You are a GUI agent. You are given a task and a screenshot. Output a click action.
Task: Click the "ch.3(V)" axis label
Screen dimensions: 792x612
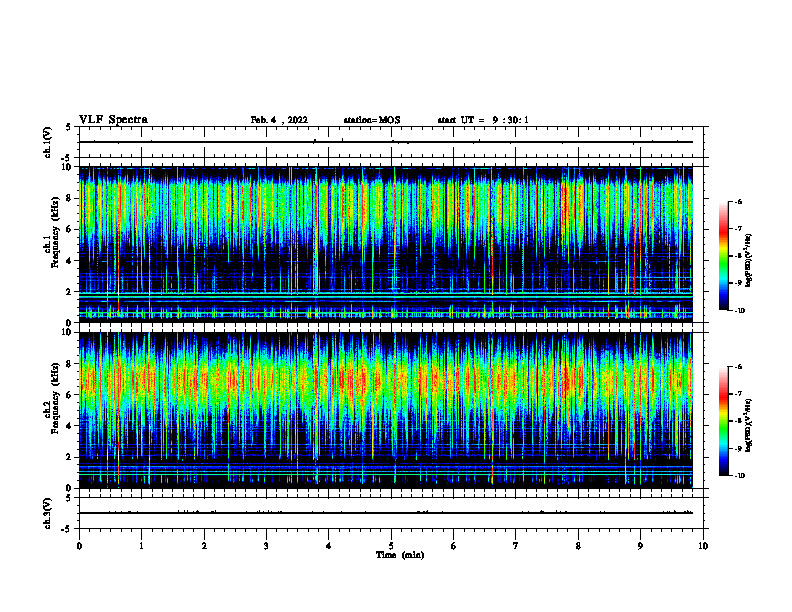pos(48,513)
